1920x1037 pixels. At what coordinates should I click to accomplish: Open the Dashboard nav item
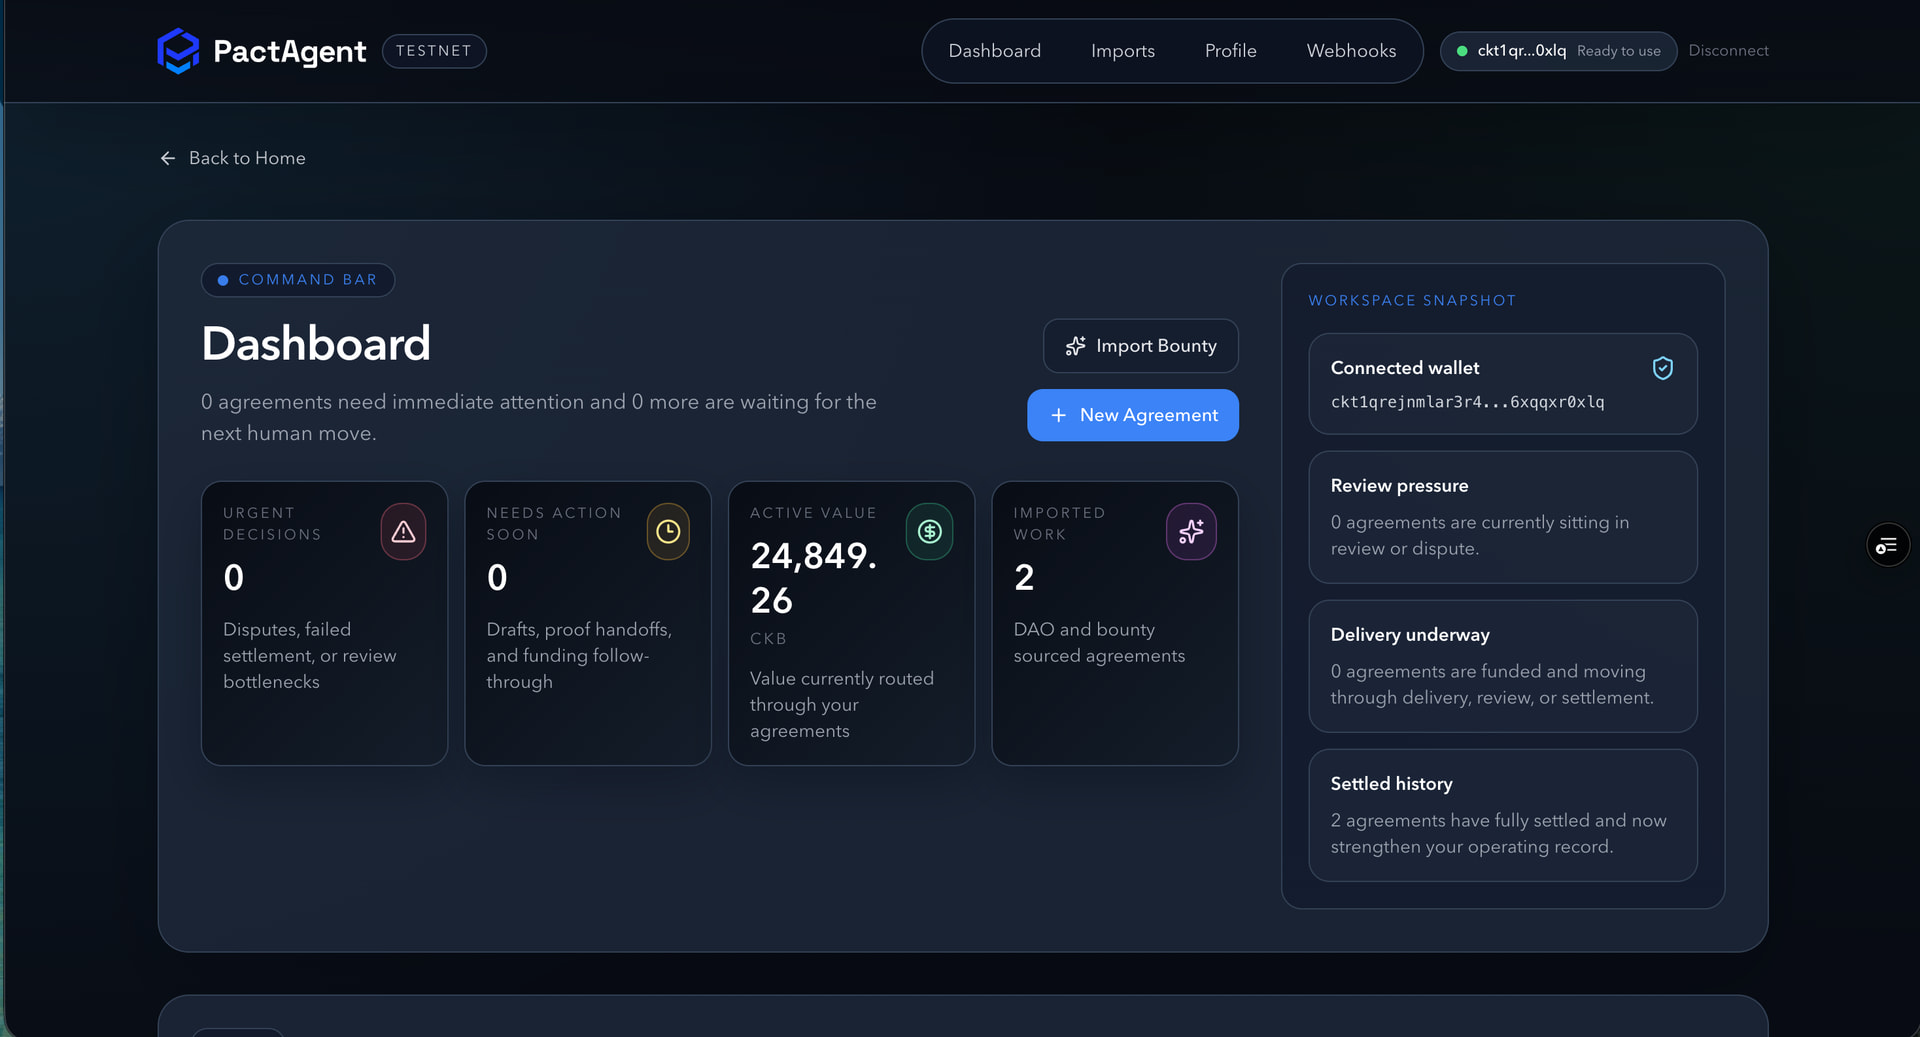click(x=994, y=51)
